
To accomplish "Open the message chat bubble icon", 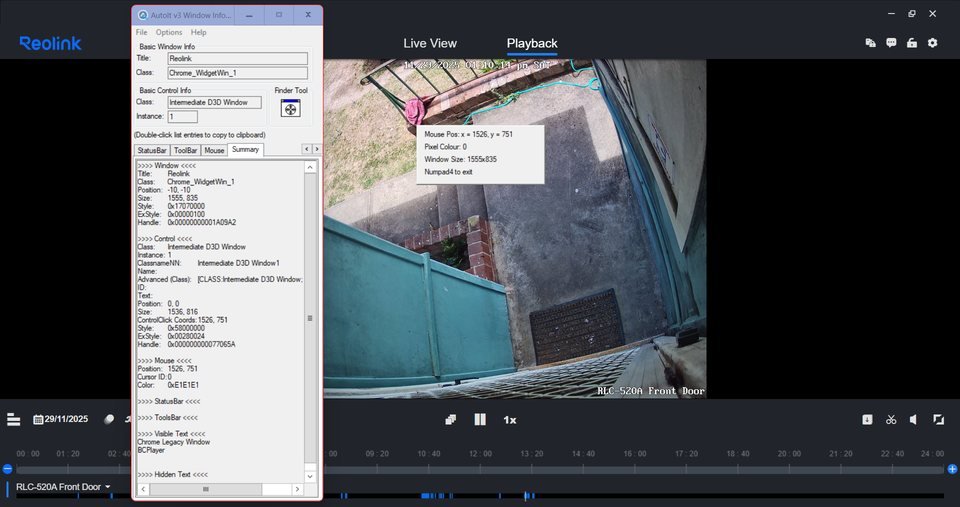I will [891, 43].
